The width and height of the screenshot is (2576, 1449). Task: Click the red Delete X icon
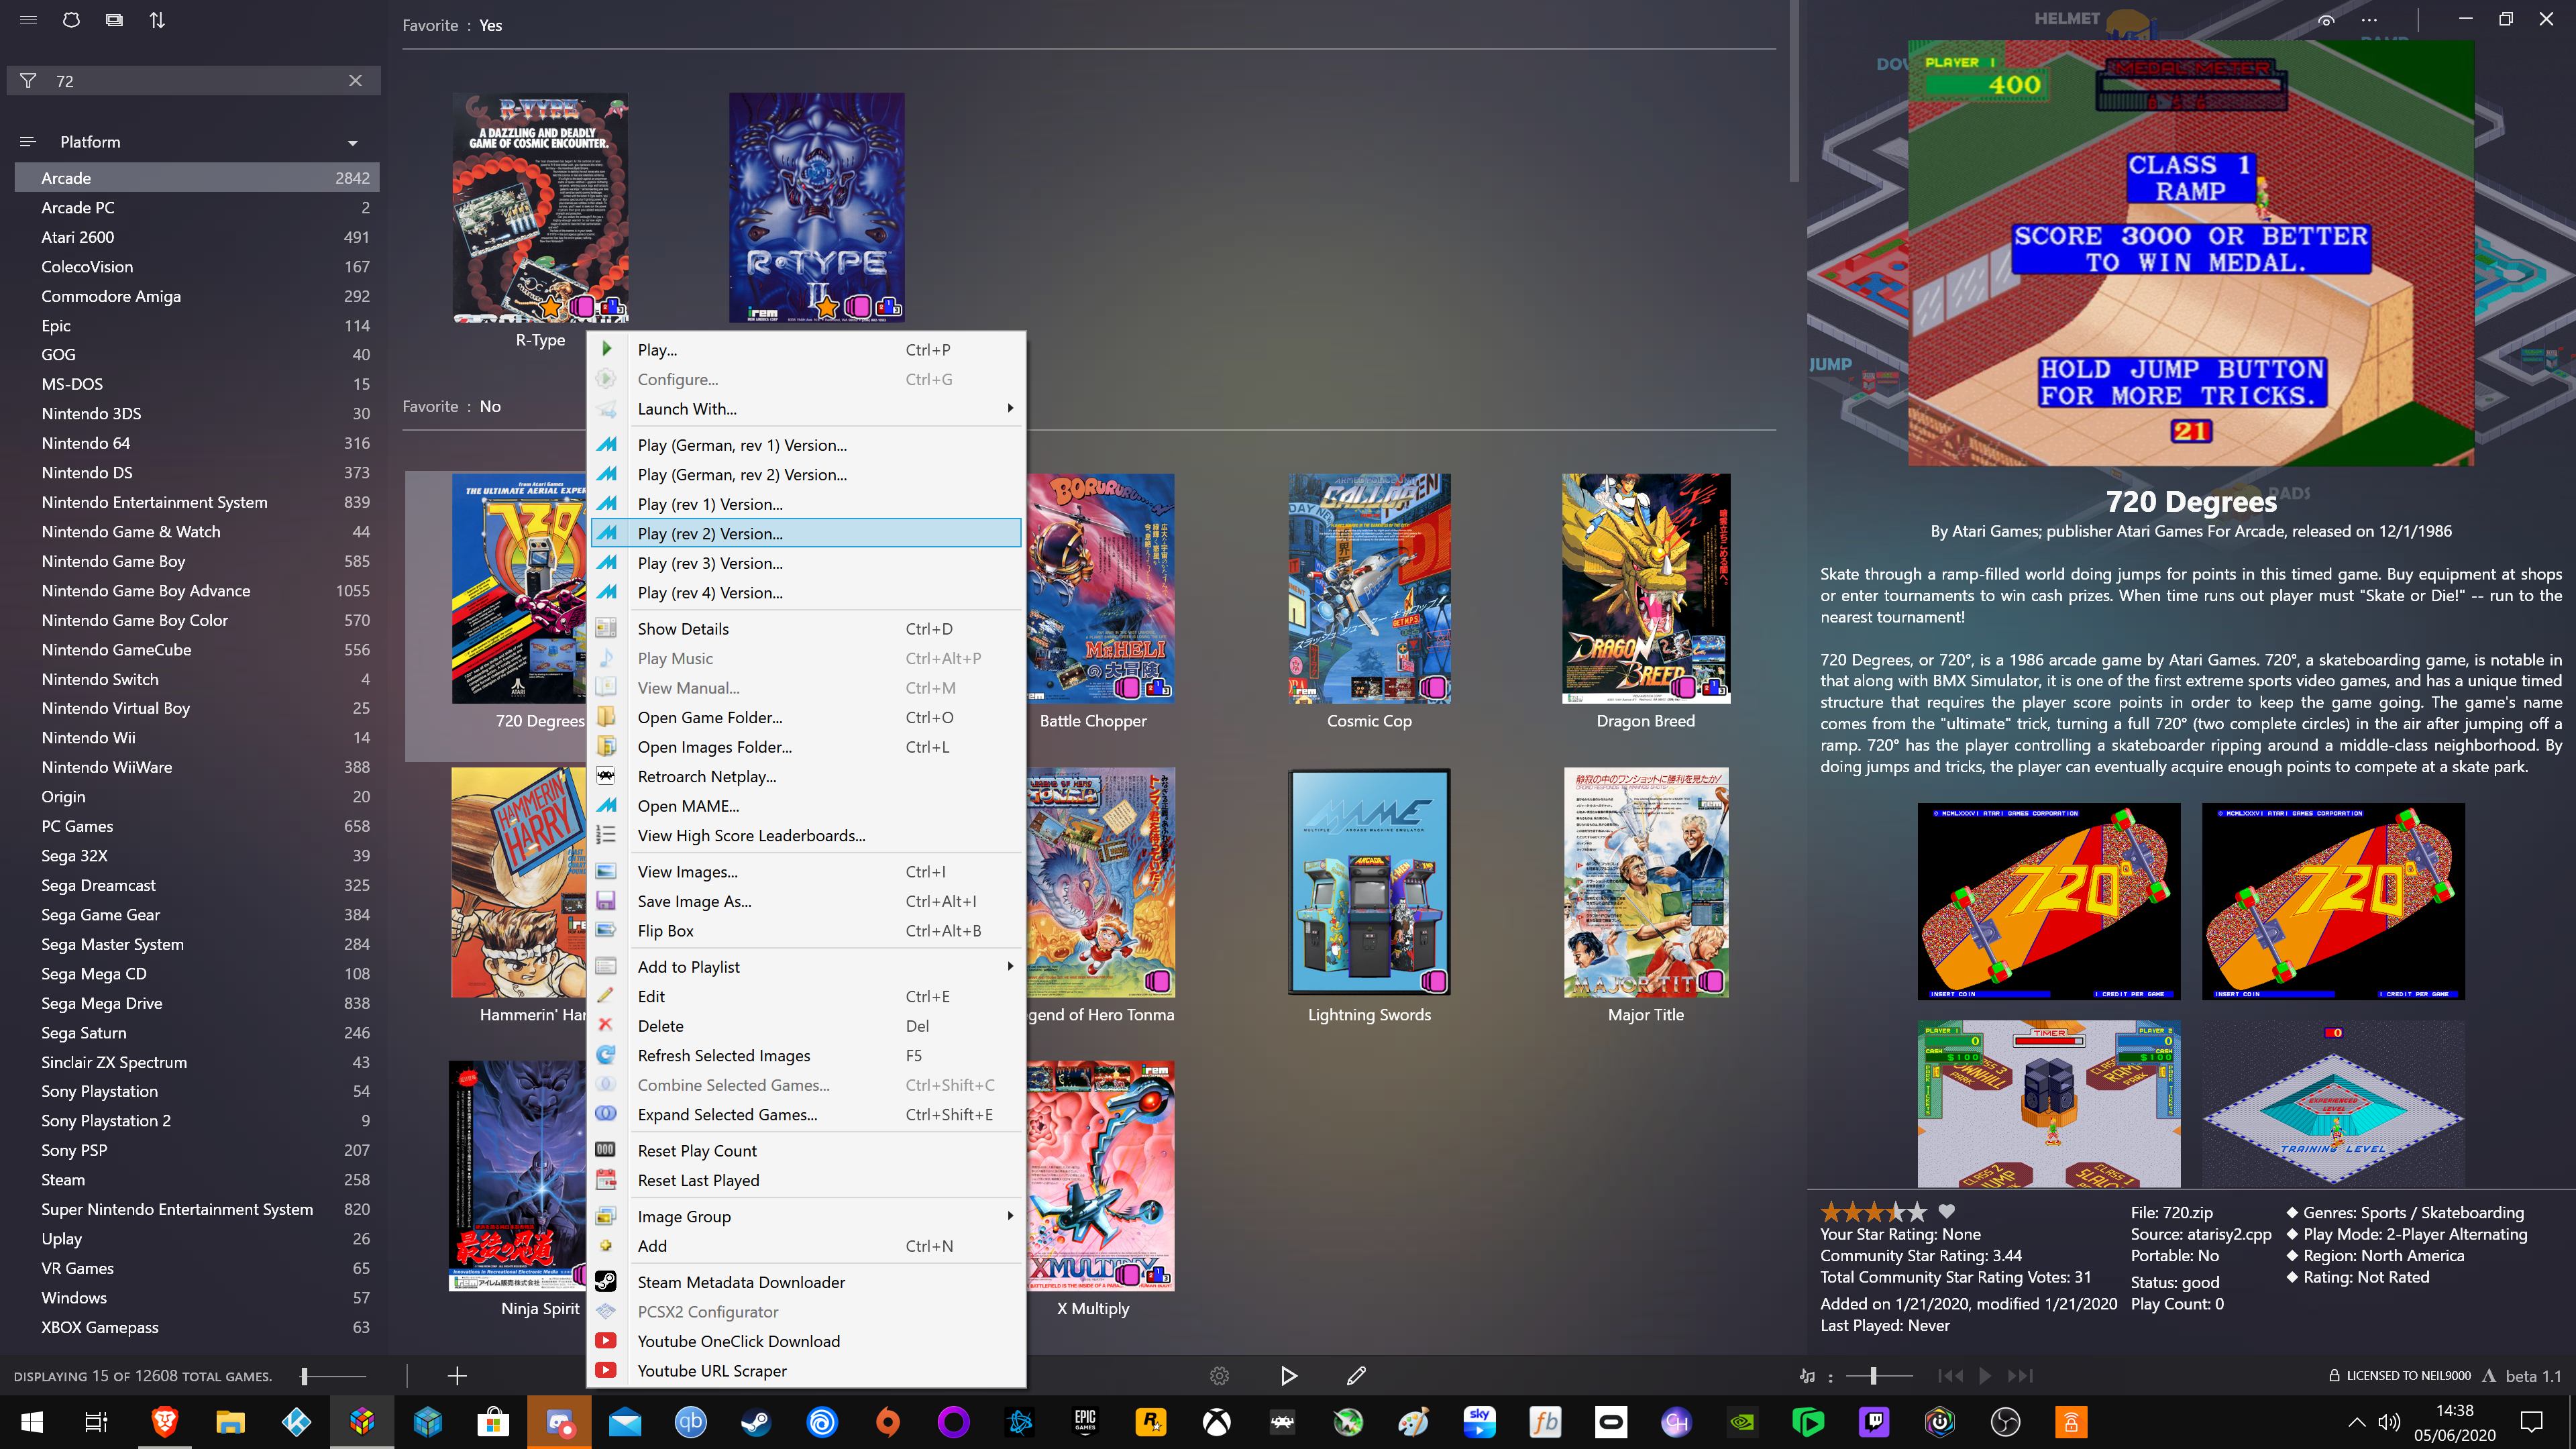[606, 1026]
